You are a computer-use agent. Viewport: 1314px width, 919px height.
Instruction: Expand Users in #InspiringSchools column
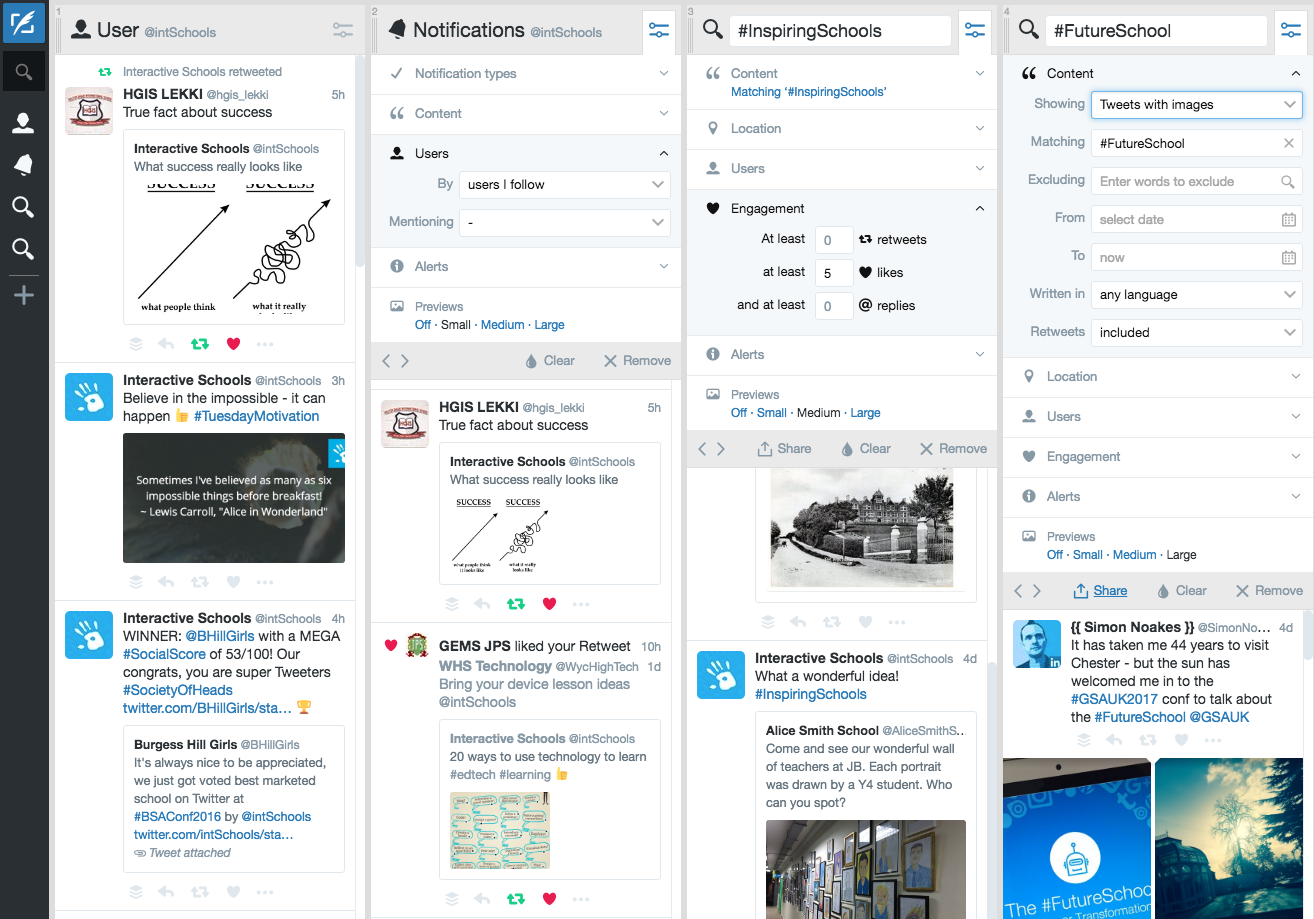pos(843,169)
